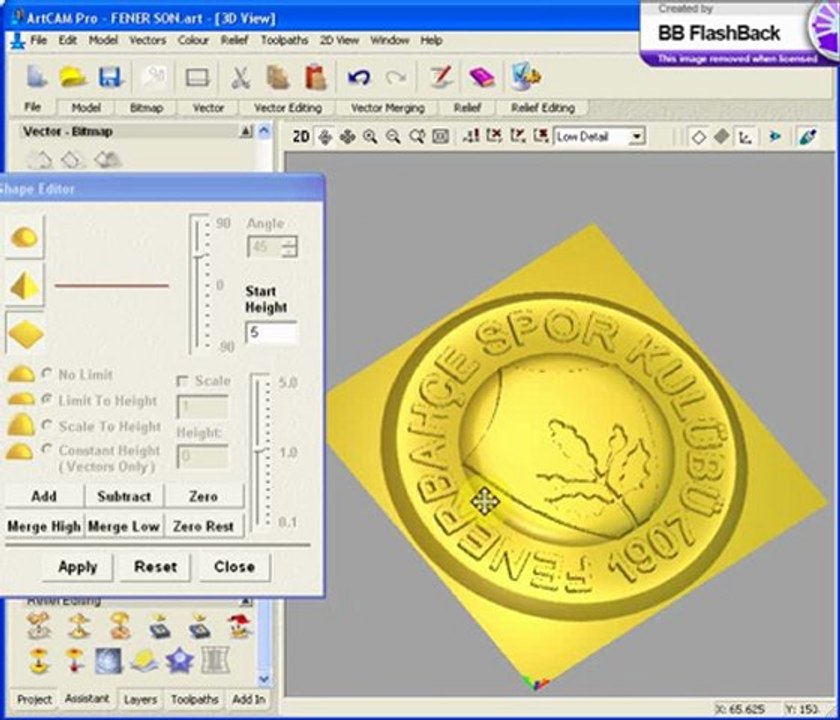Click the Zero Rest button
Viewport: 840px width, 720px height.
(x=203, y=526)
